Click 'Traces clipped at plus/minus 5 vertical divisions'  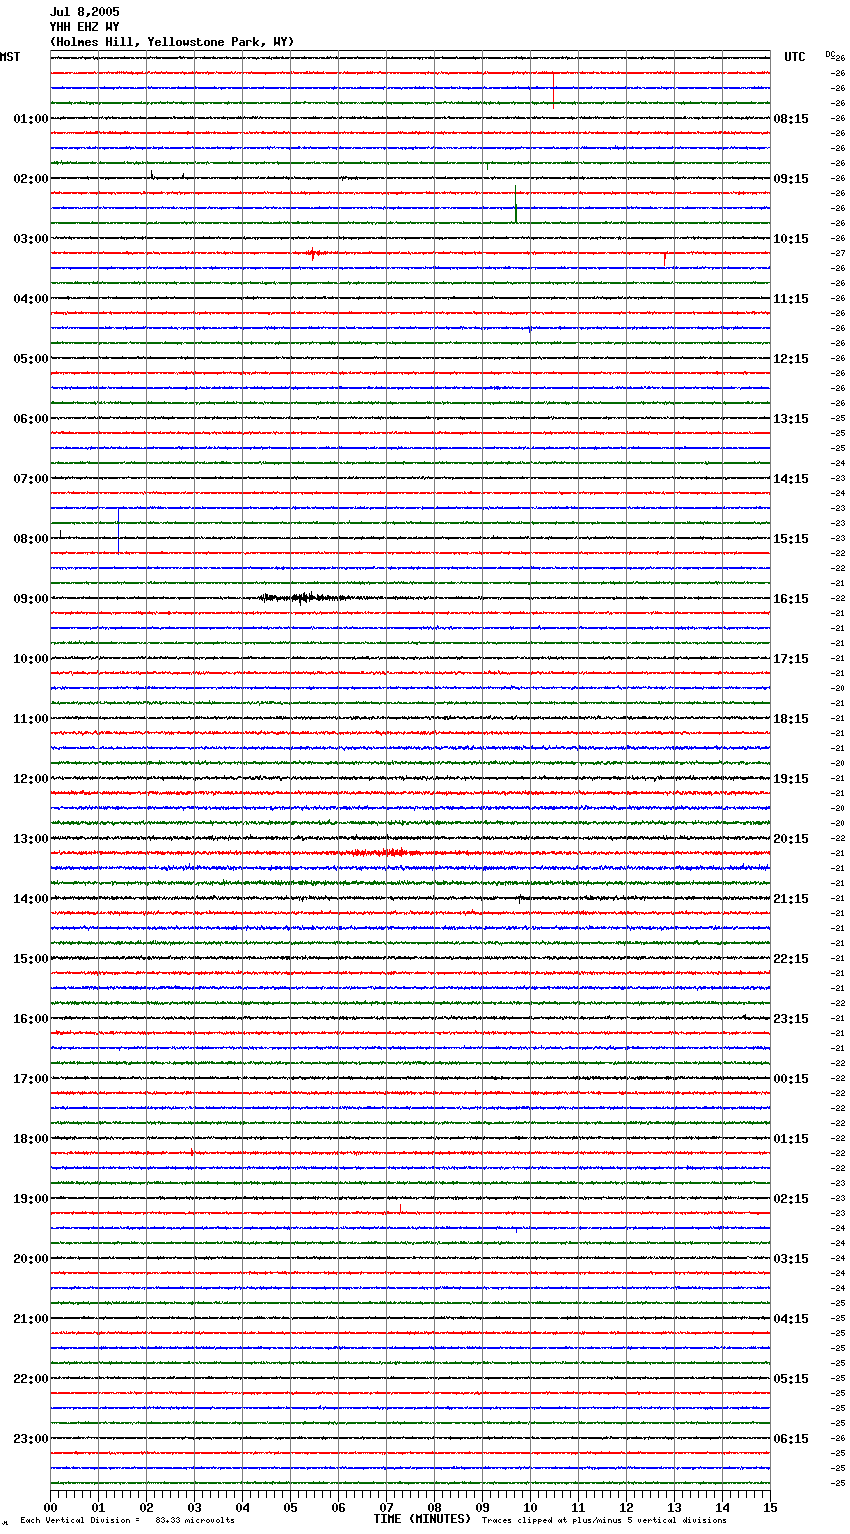pos(604,1520)
